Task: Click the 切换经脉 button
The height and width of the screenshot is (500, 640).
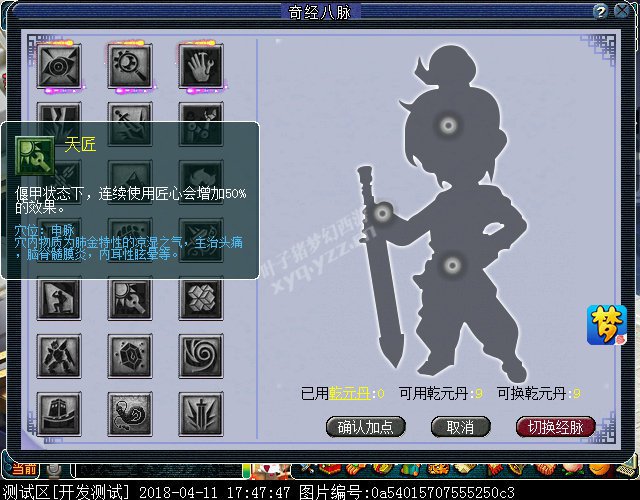Action: pos(556,427)
